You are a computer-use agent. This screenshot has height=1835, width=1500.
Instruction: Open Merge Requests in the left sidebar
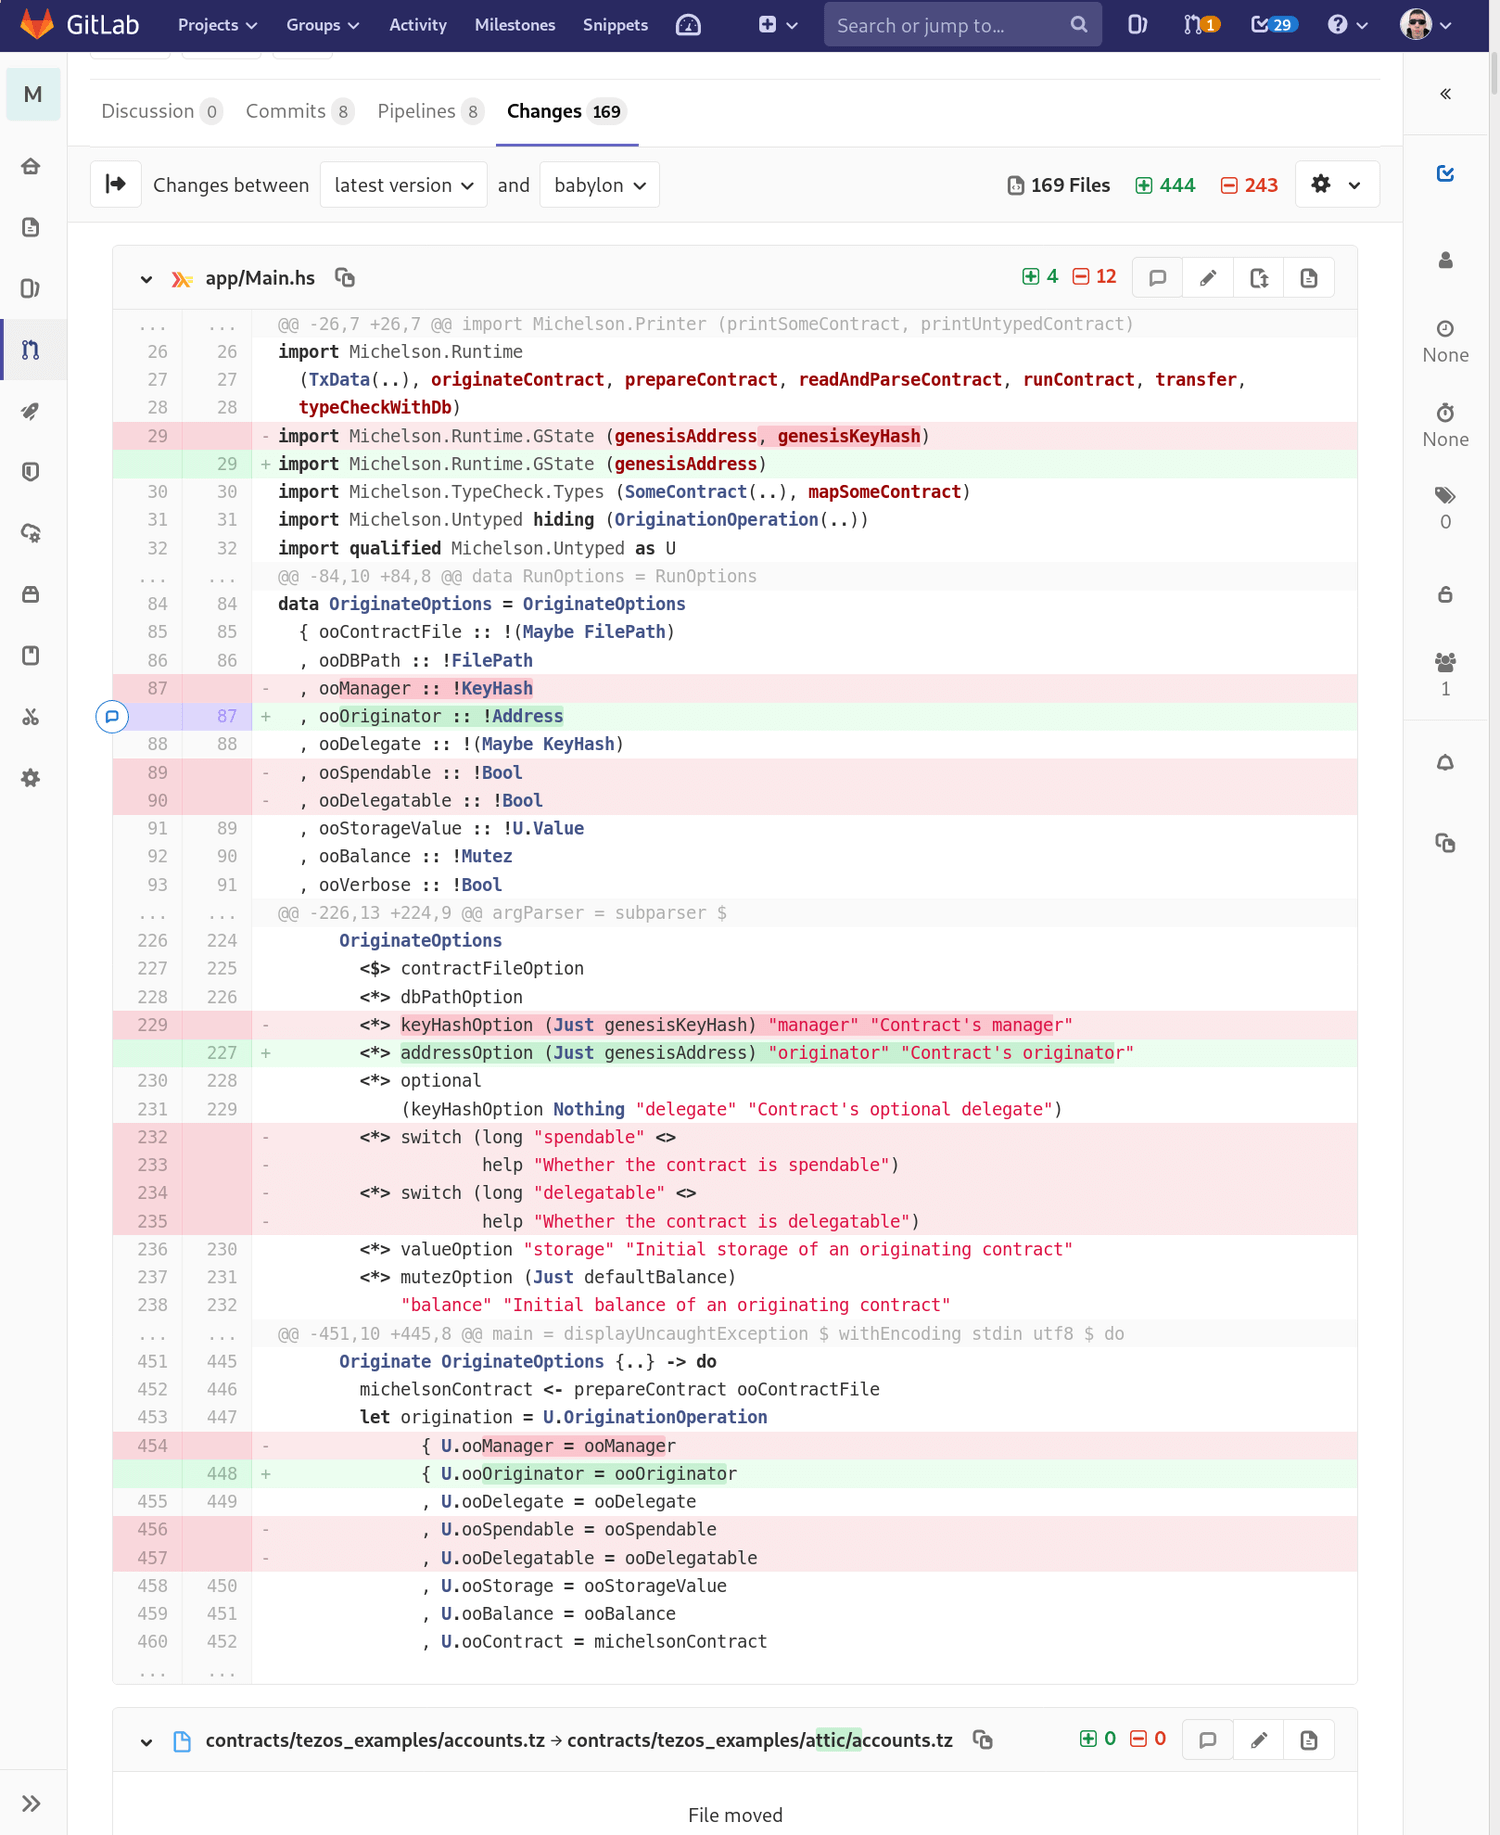point(31,350)
